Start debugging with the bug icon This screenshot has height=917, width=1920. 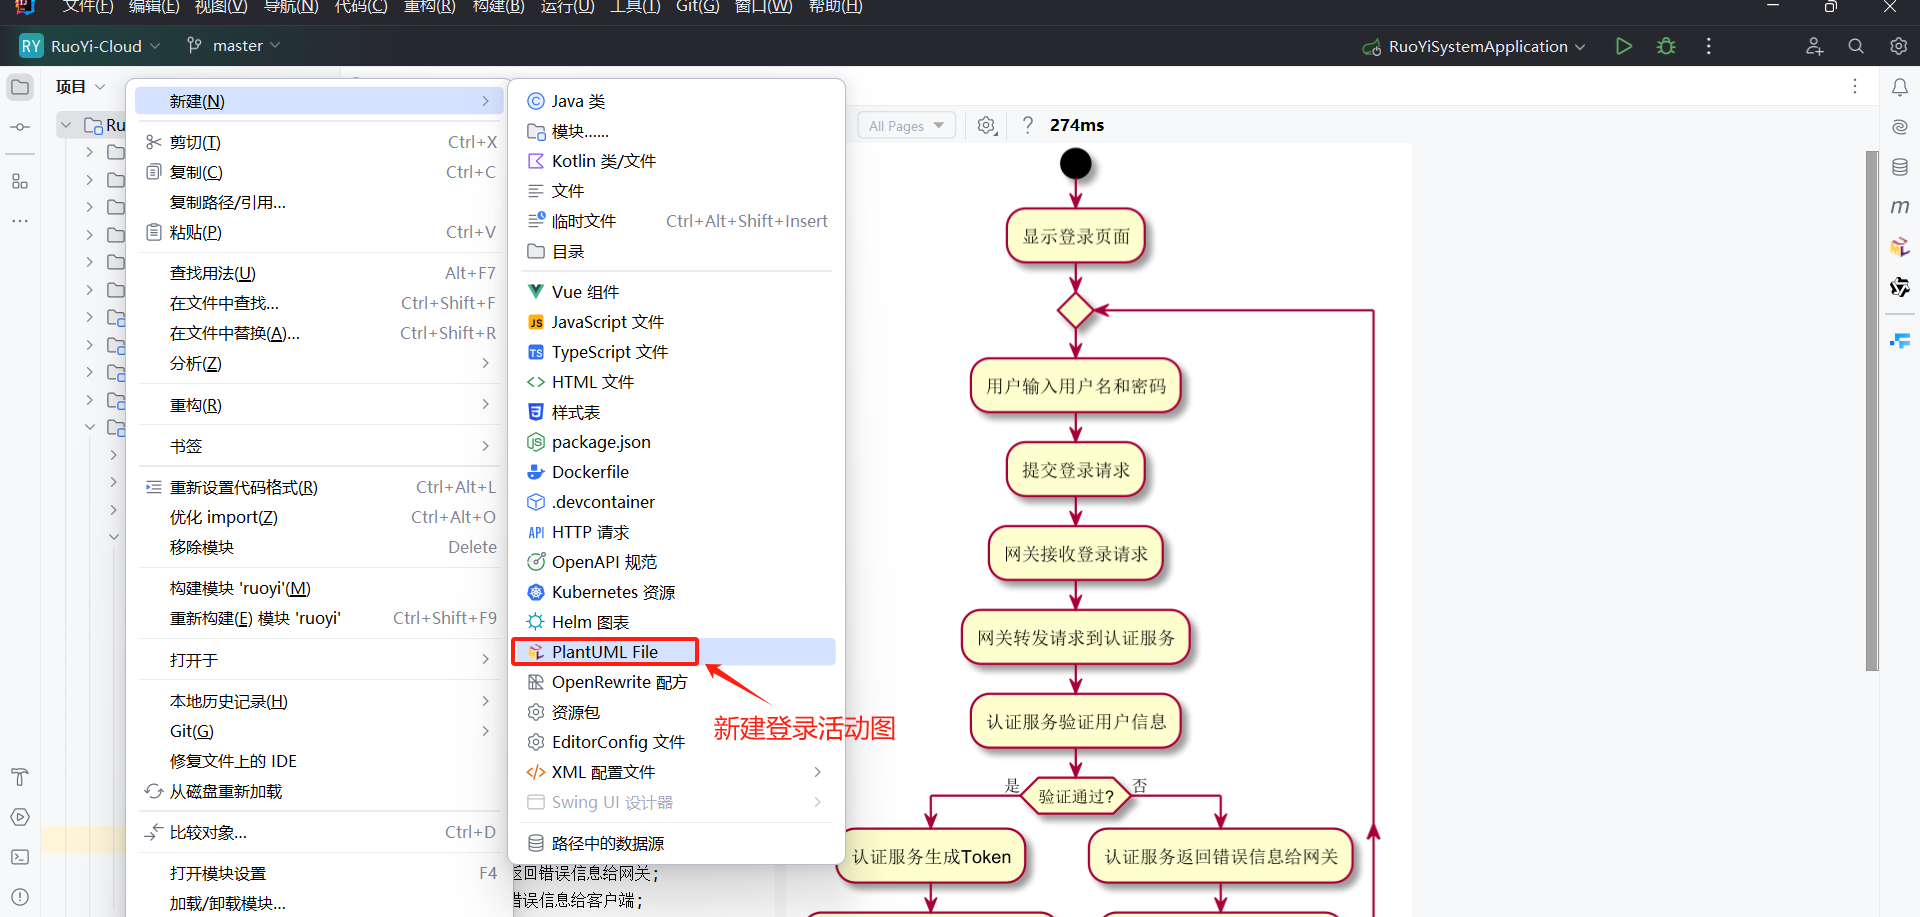tap(1666, 46)
